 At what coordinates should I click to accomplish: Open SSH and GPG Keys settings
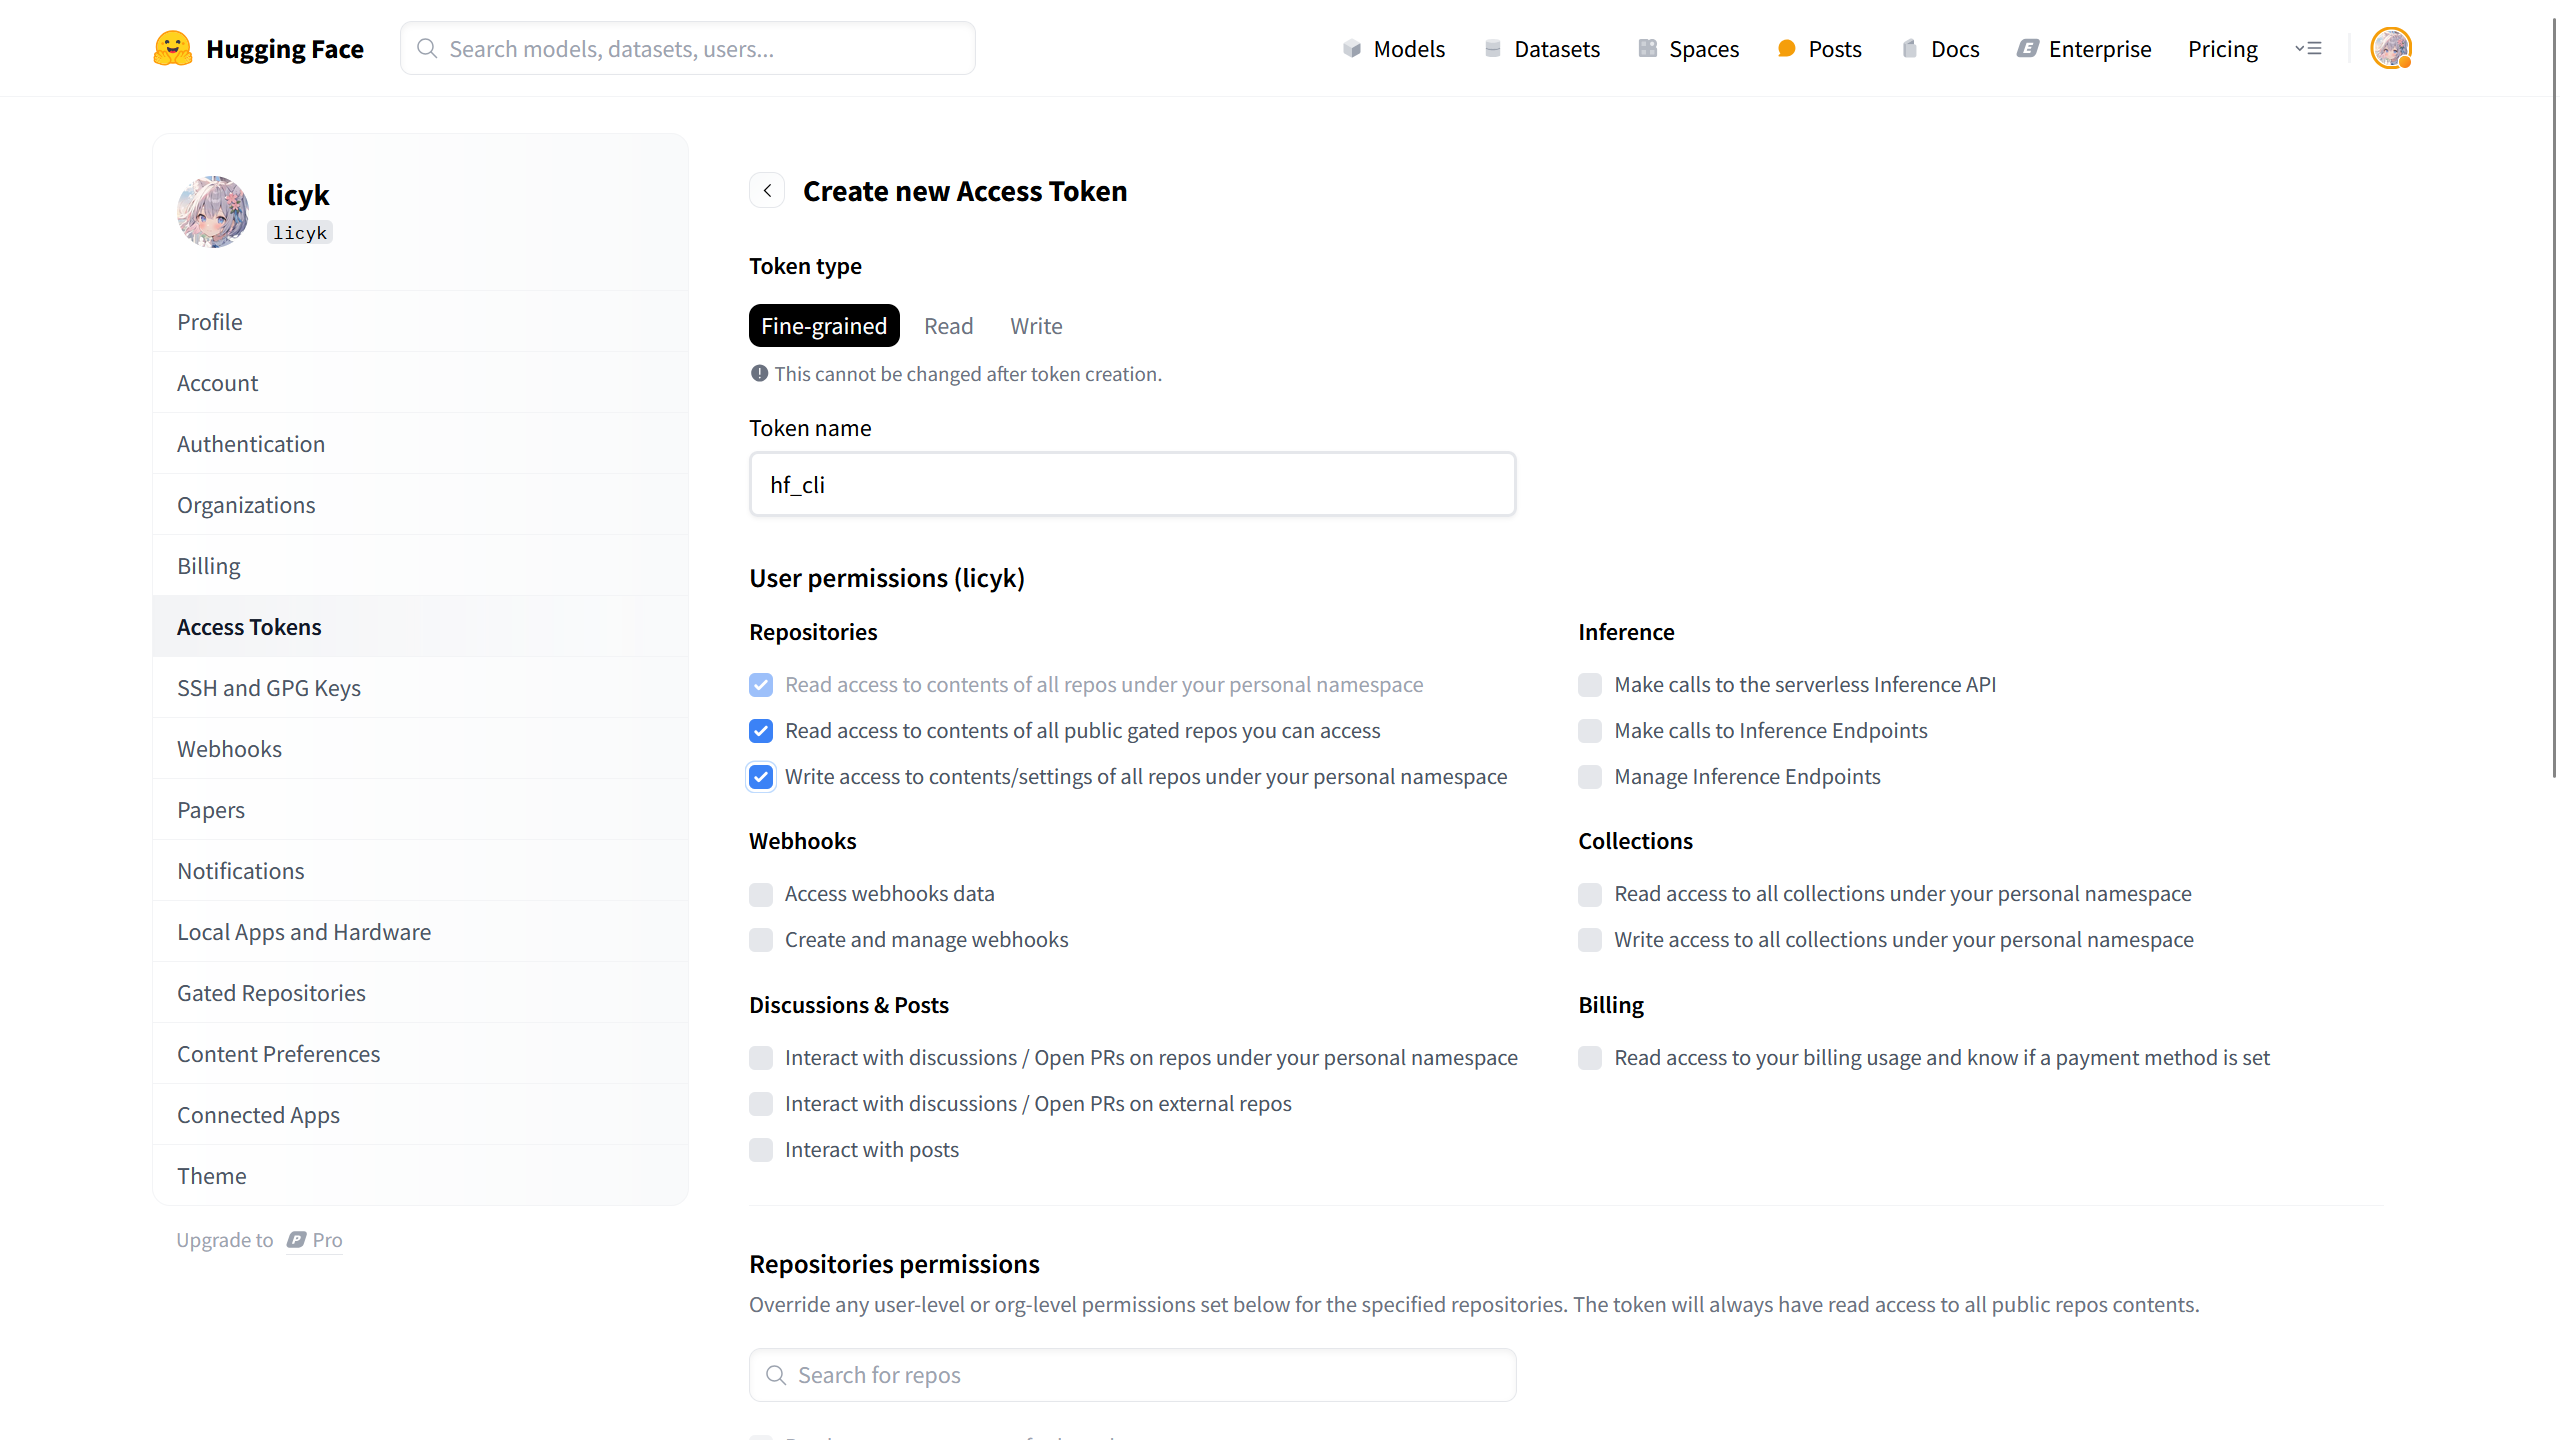coord(269,688)
